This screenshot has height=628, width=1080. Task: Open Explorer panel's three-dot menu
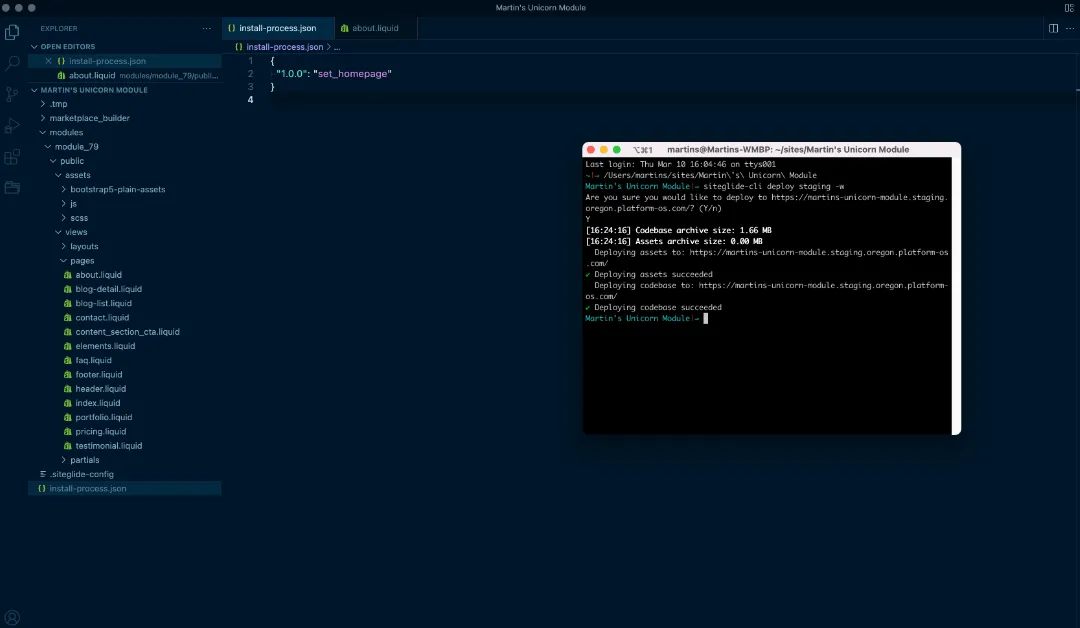tap(207, 29)
